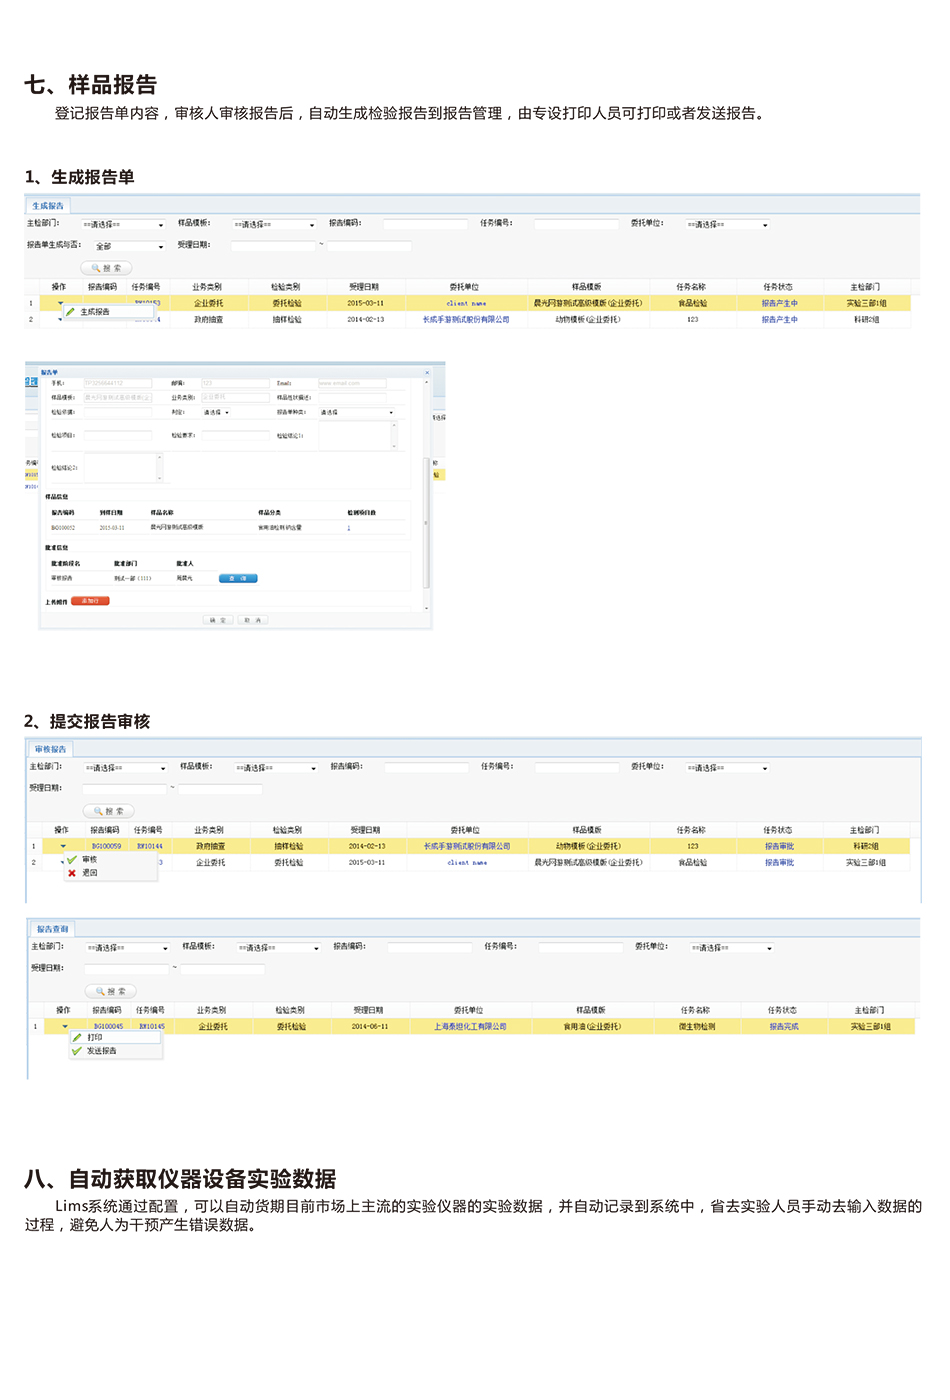The width and height of the screenshot is (950, 1400).
Task: Click the 报告编码 field in 审核报告 panel
Action: click(x=426, y=768)
